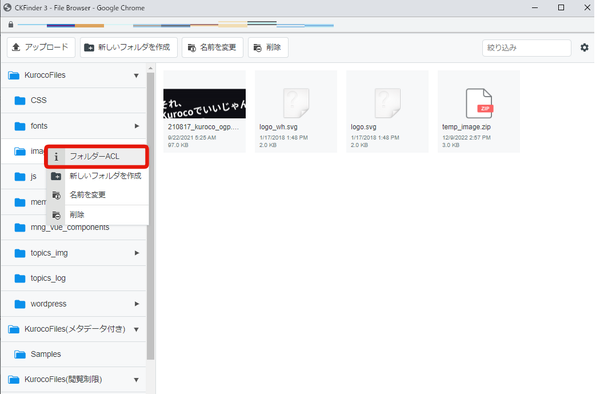Choose 削除 in context menu
This screenshot has height=394, width=600.
point(98,215)
